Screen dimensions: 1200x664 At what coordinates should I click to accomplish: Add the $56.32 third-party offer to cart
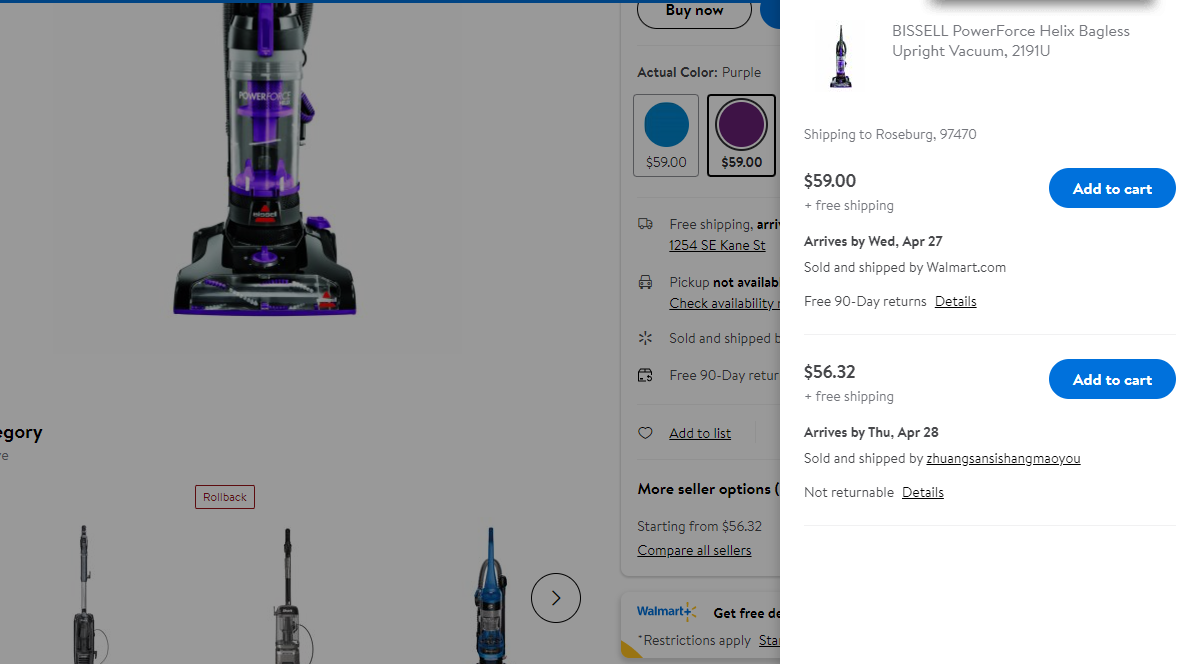pos(1112,379)
